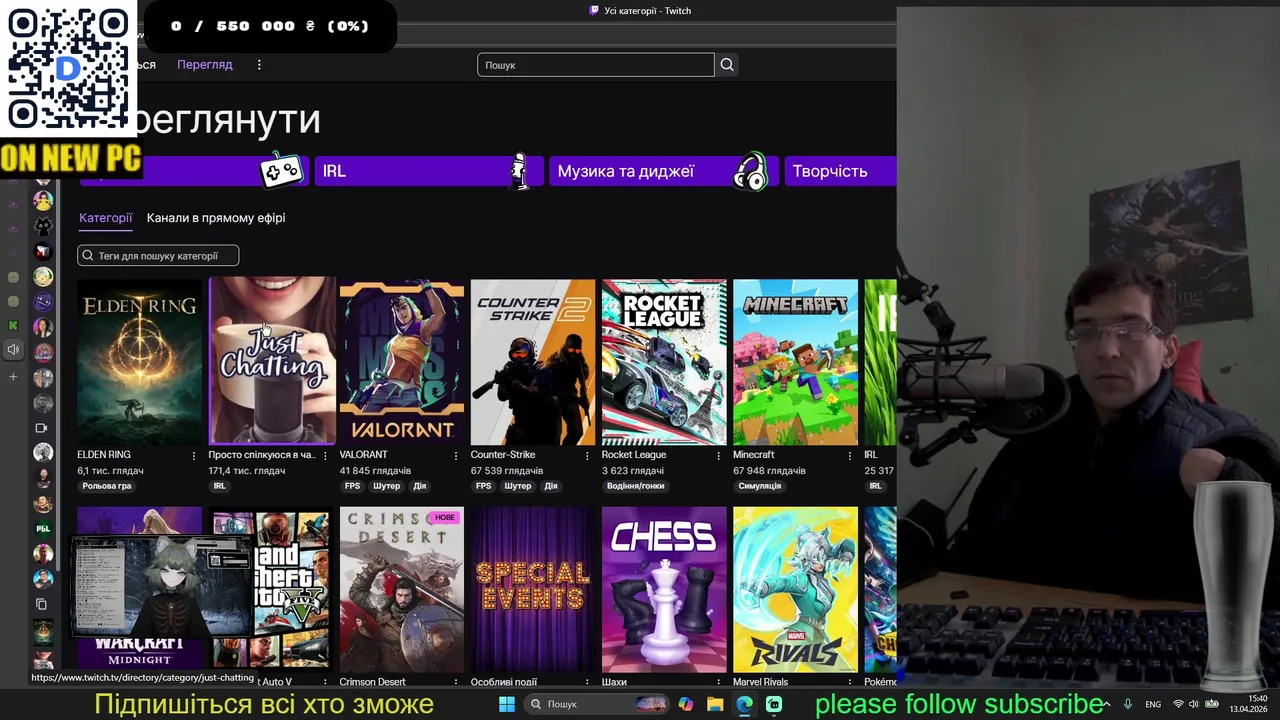
Task: Open VALORANT card three-dot options
Action: point(456,455)
